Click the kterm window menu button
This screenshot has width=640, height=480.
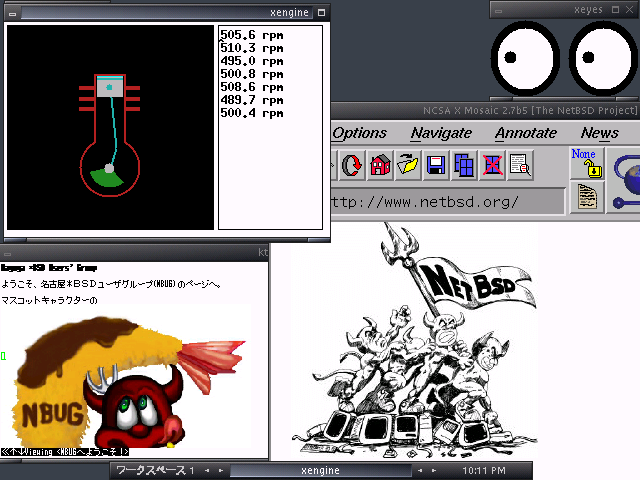pyautogui.click(x=7, y=254)
